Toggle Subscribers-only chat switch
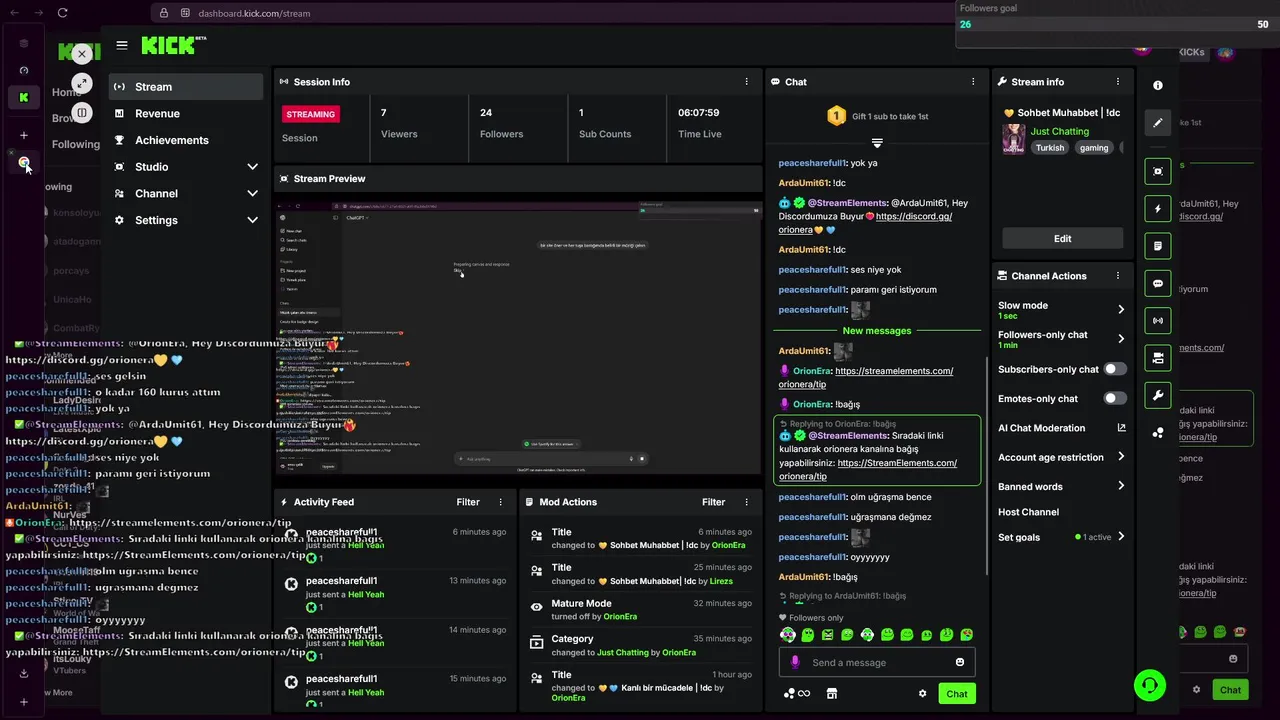Viewport: 1280px width, 720px height. click(x=1115, y=369)
